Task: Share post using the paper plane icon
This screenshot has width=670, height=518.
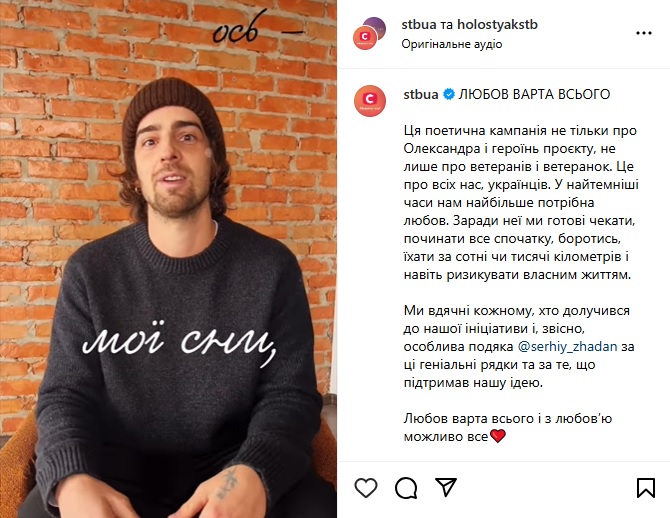Action: 446,487
